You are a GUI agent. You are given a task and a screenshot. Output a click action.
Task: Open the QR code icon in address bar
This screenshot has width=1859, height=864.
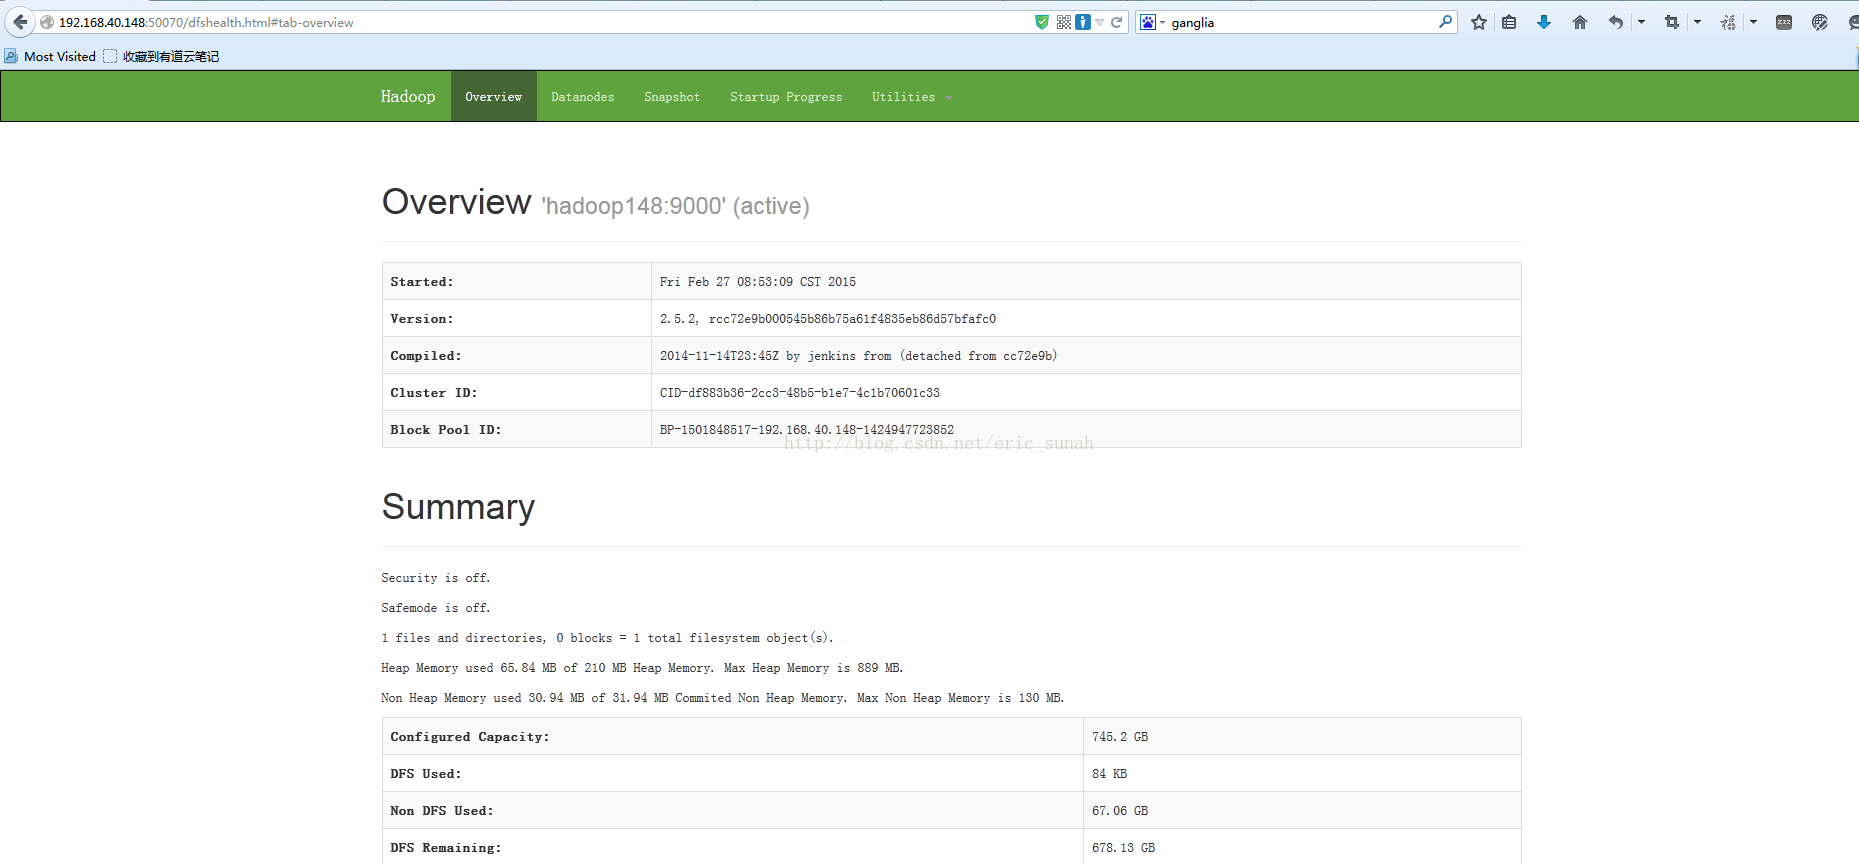pyautogui.click(x=1064, y=22)
